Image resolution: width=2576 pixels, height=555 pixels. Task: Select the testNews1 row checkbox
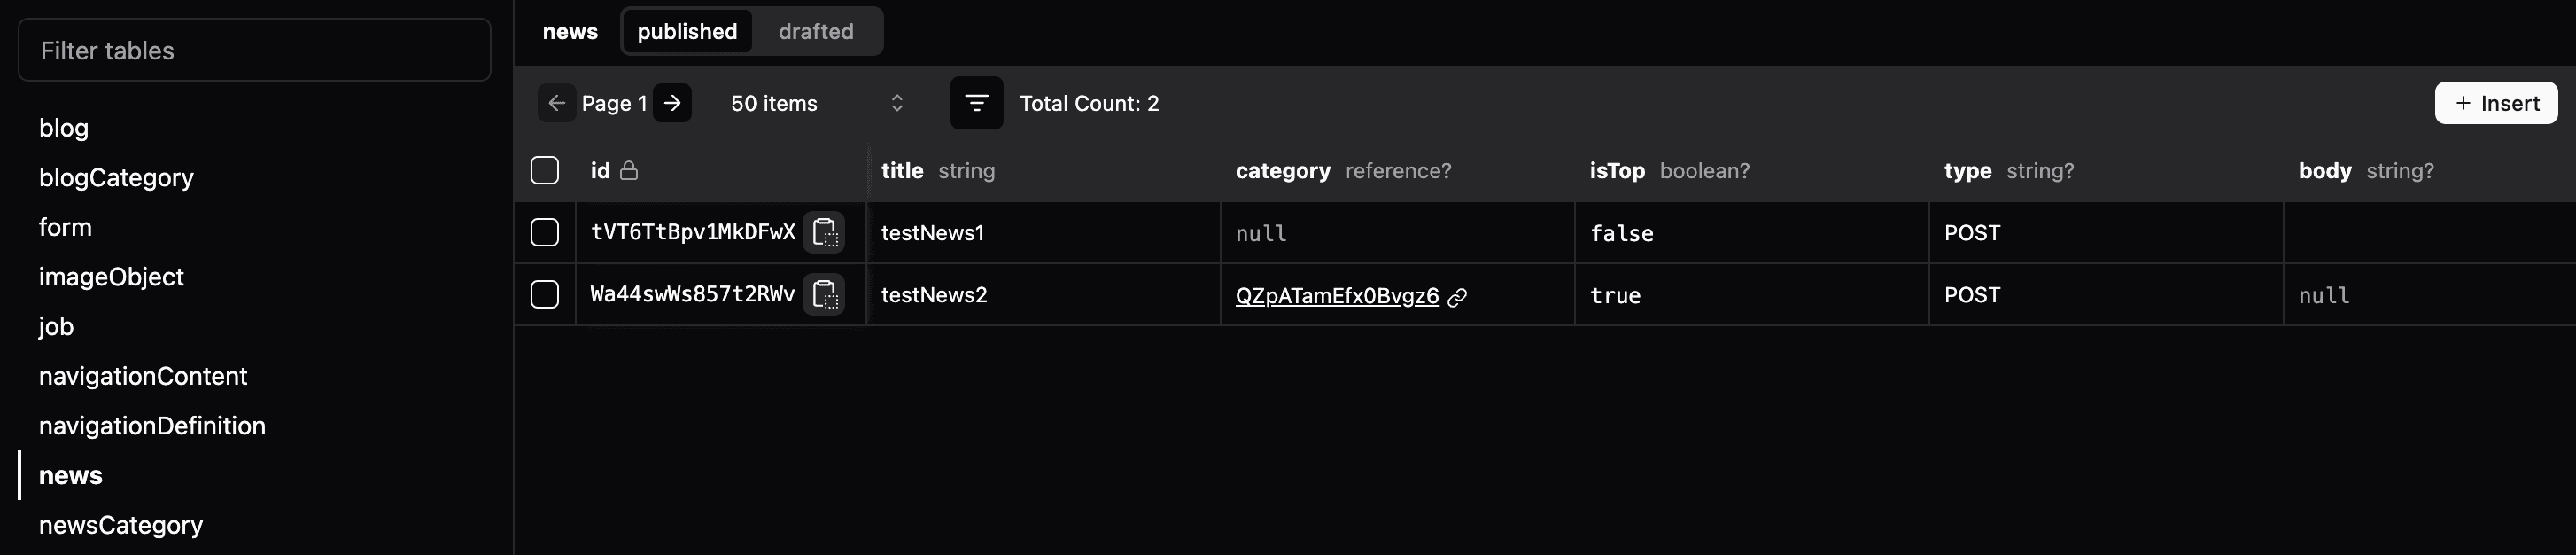[x=545, y=233]
